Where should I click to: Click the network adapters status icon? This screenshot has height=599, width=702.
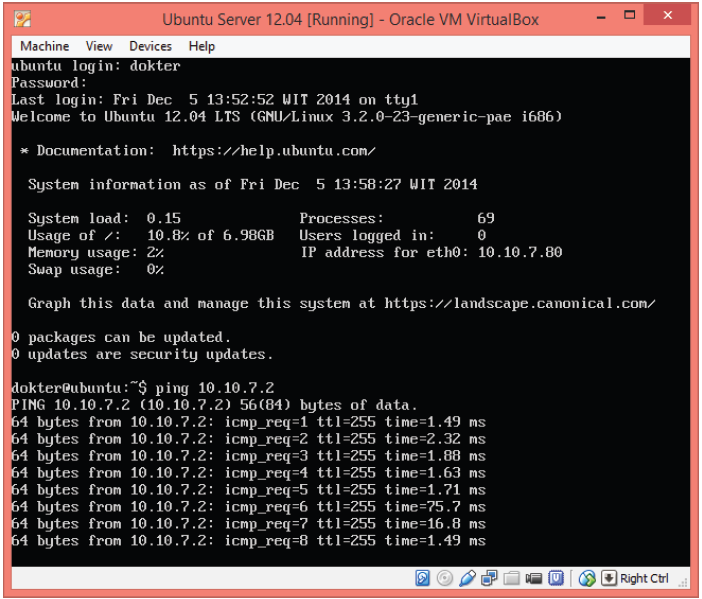[489, 578]
